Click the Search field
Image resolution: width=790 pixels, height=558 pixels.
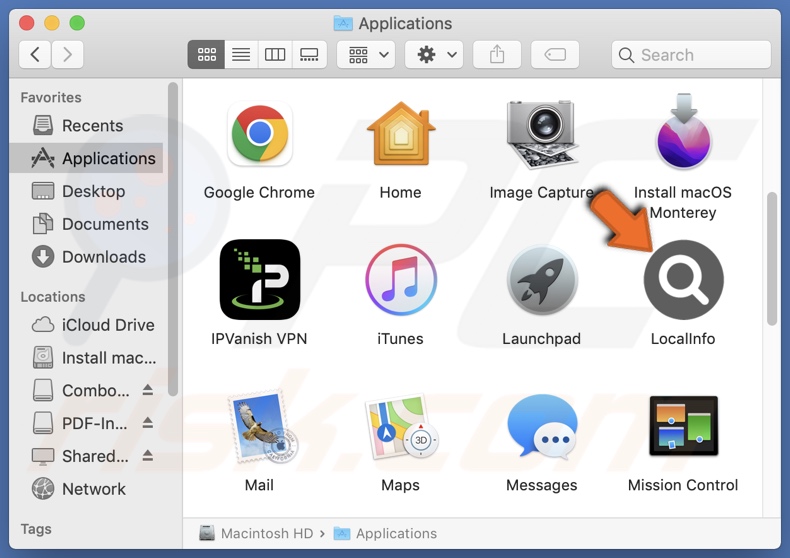point(691,54)
